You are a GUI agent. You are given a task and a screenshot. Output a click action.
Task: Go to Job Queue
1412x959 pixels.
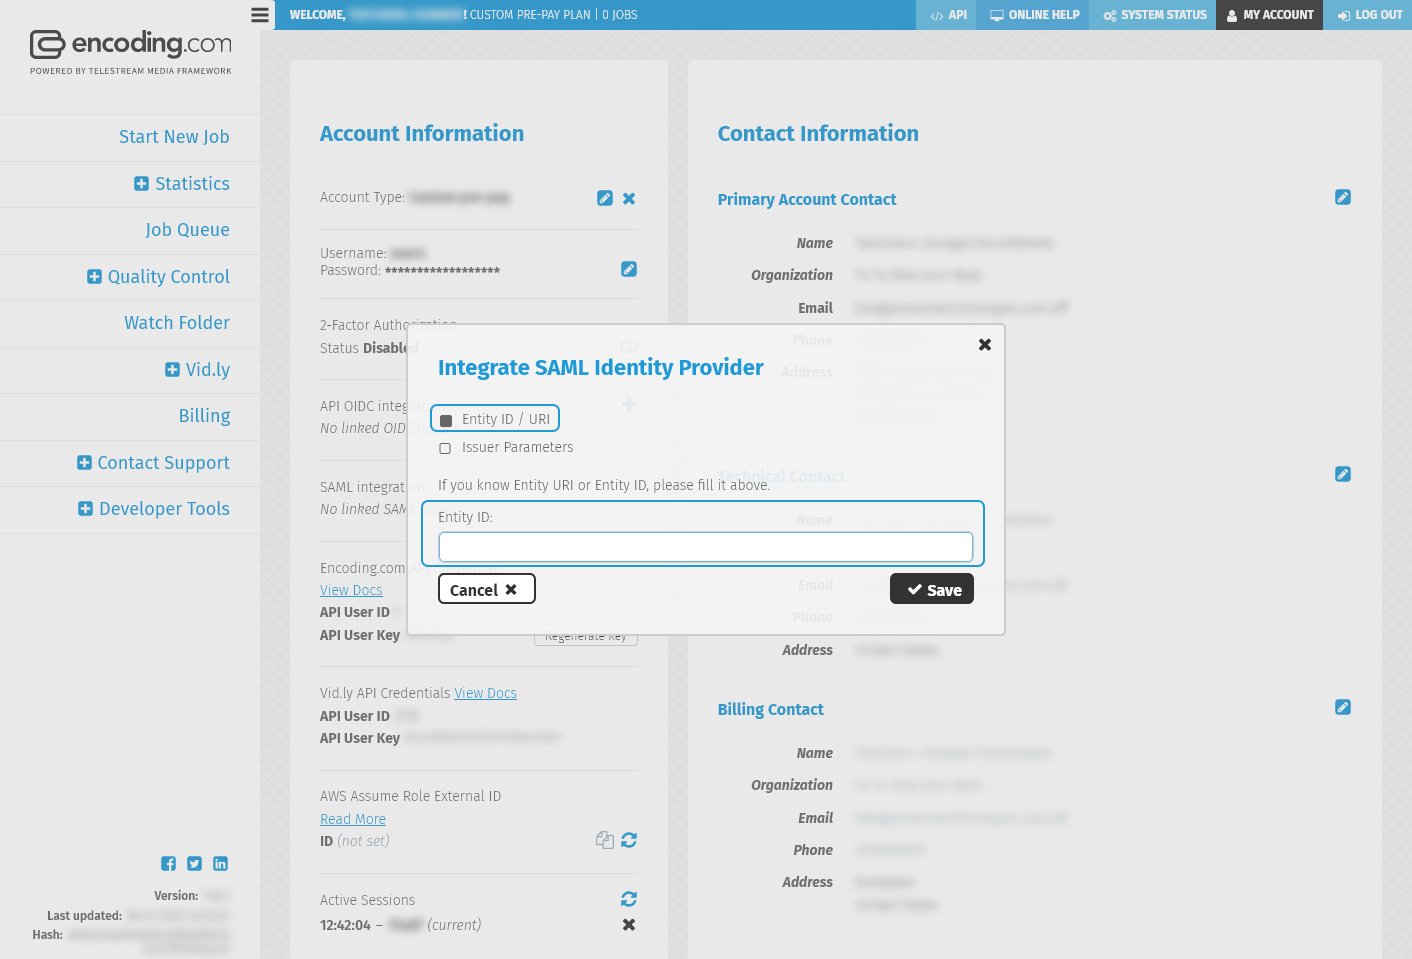pyautogui.click(x=187, y=230)
